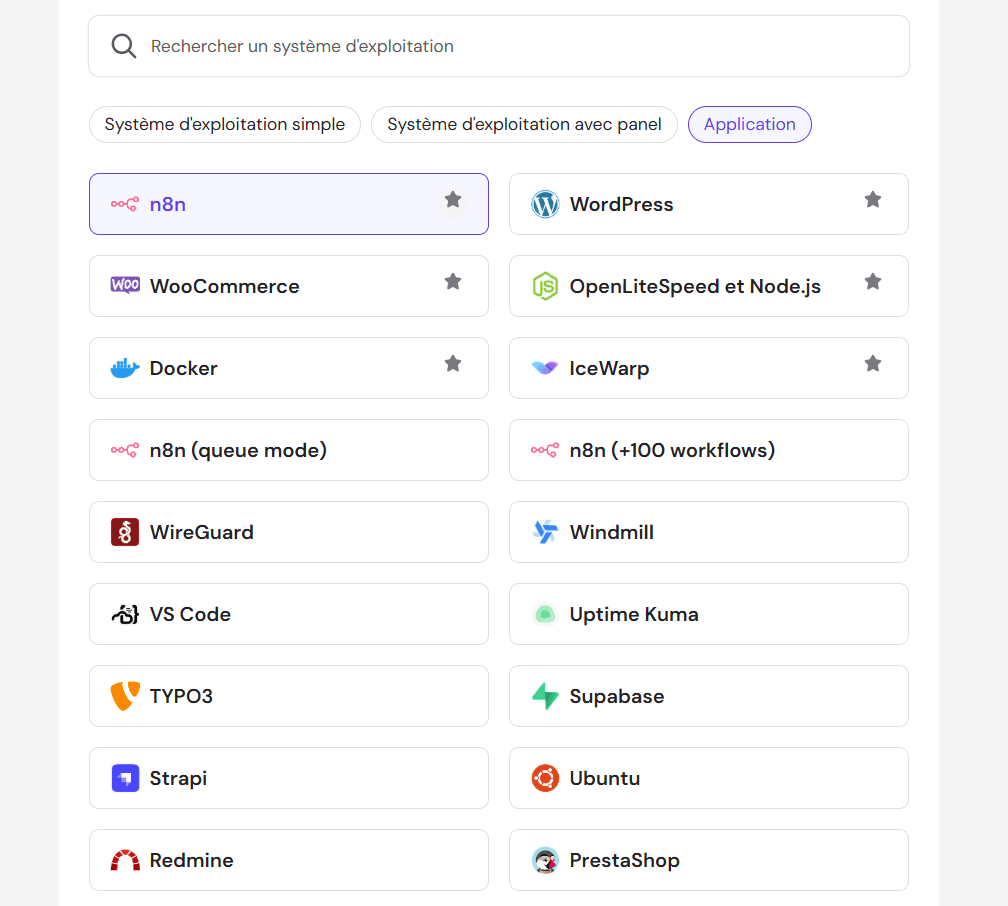The width and height of the screenshot is (1008, 906).
Task: Choose the OpenLiteSpeed et Node.js label
Action: (695, 287)
